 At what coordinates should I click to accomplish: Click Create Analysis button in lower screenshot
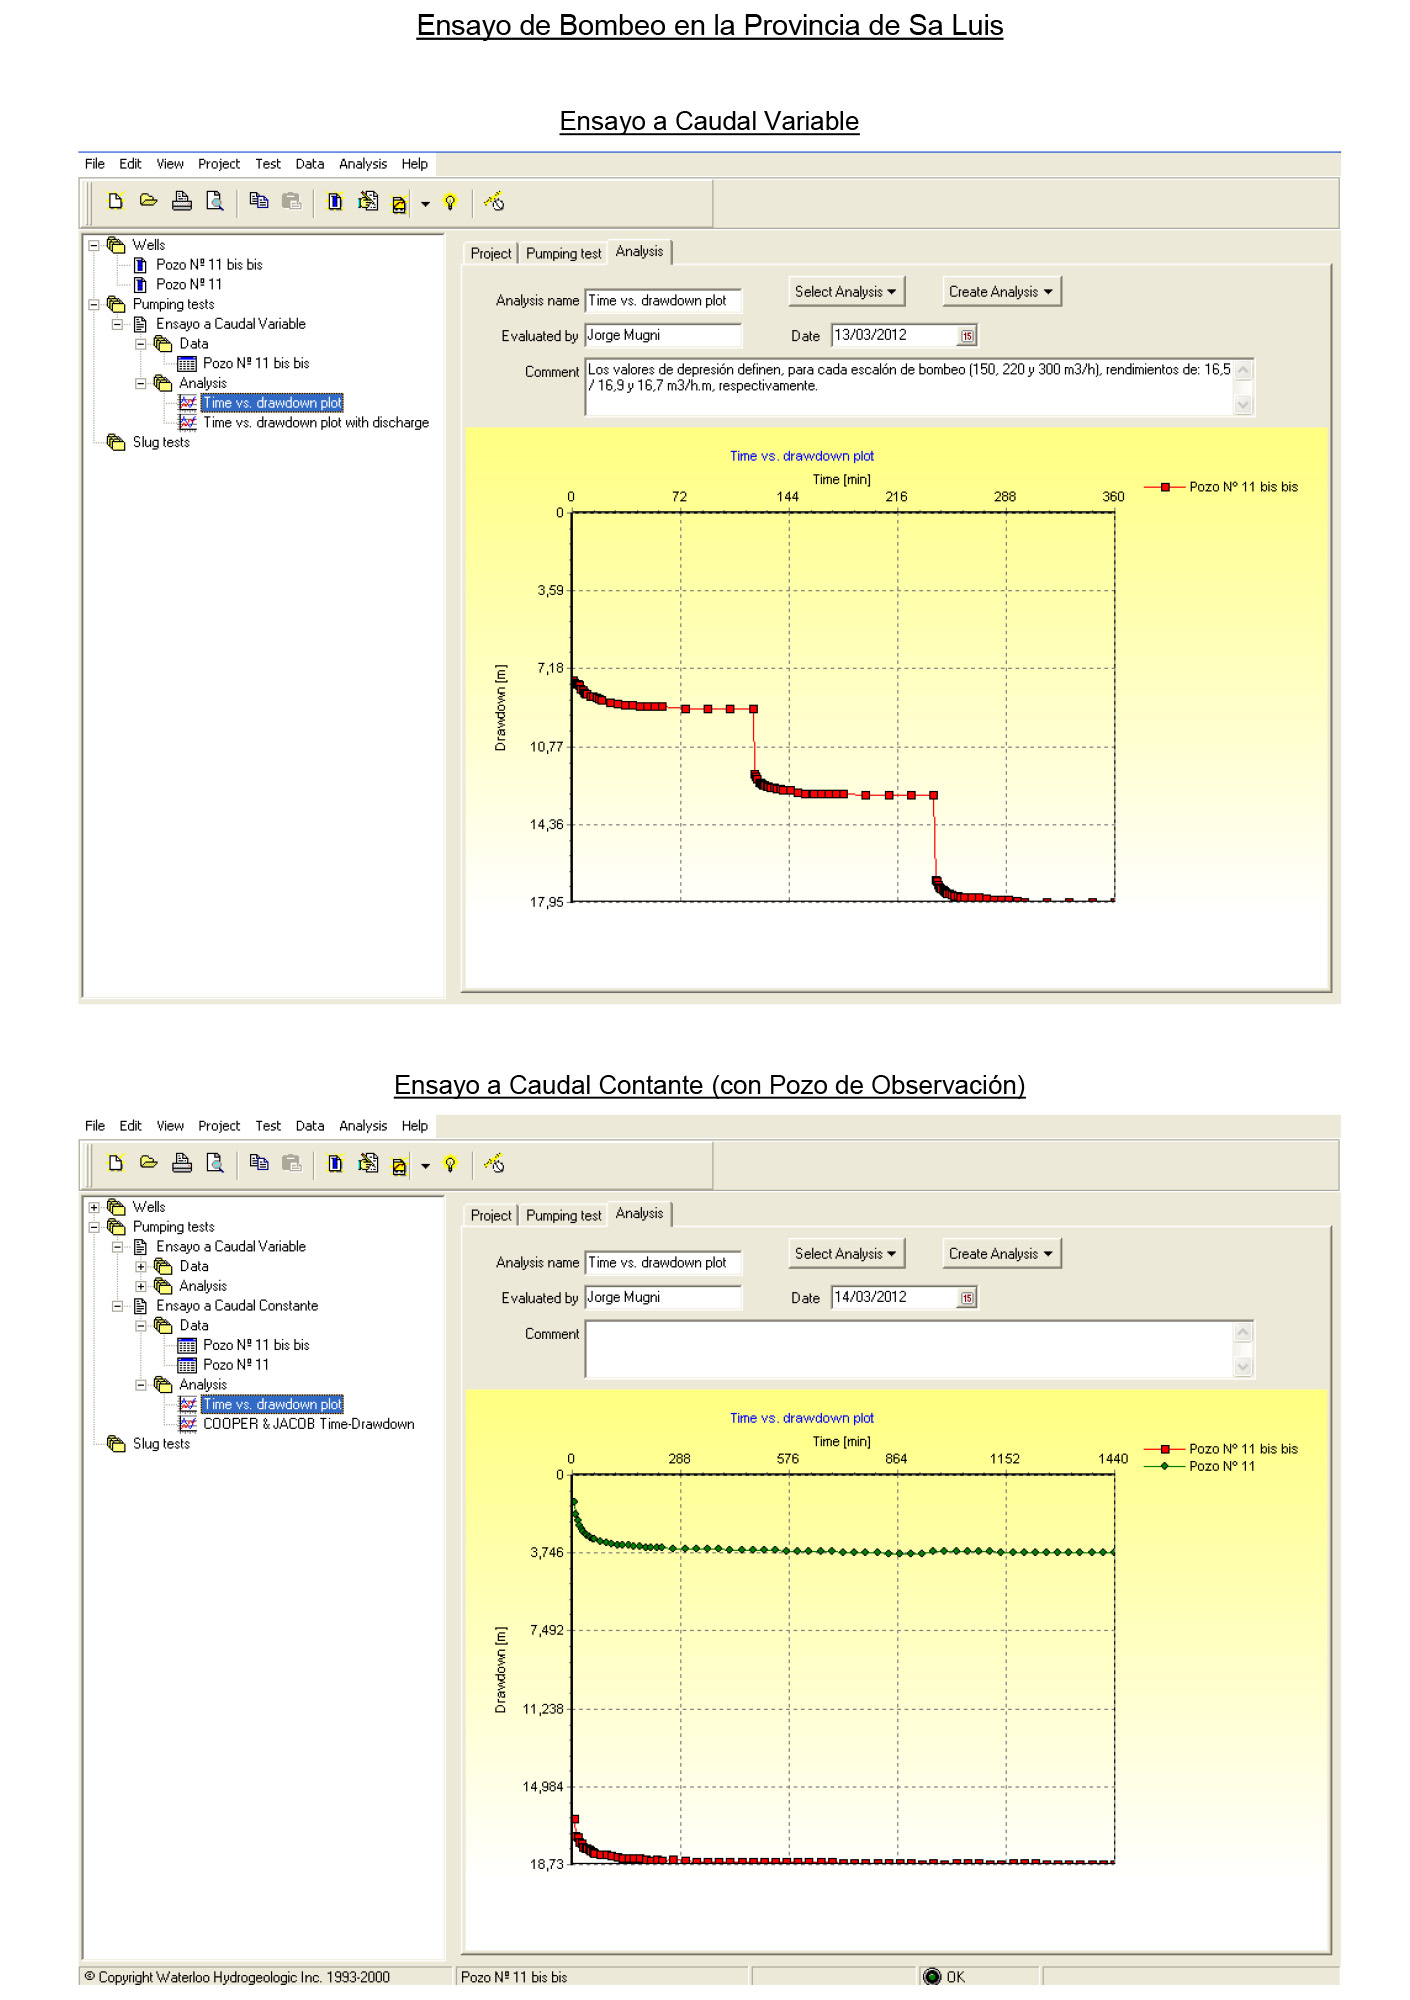click(x=1001, y=1254)
